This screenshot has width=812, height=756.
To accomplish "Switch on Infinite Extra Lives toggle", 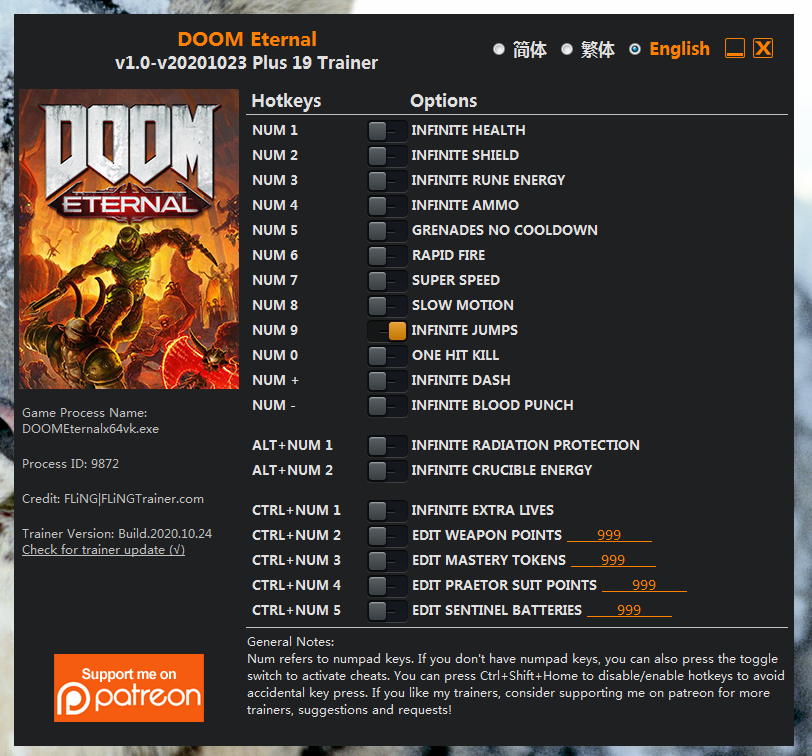I will (x=387, y=511).
